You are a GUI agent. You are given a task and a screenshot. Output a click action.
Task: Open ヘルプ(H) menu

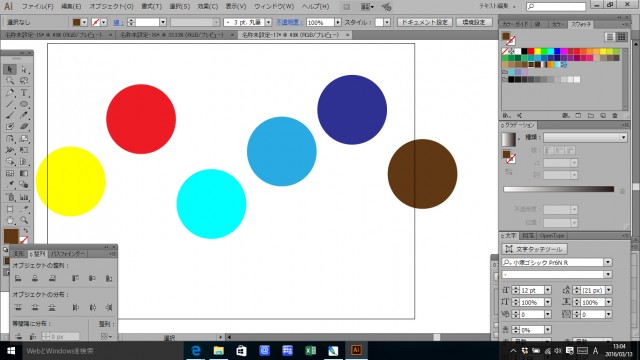[x=316, y=7]
